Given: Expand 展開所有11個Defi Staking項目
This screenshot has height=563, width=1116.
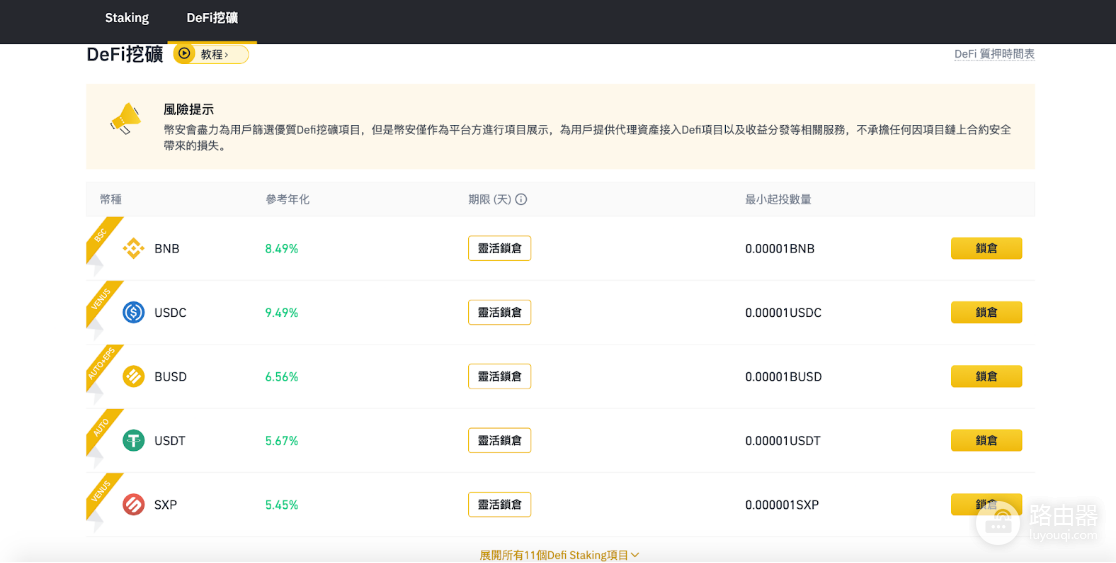Looking at the screenshot, I should pos(559,555).
